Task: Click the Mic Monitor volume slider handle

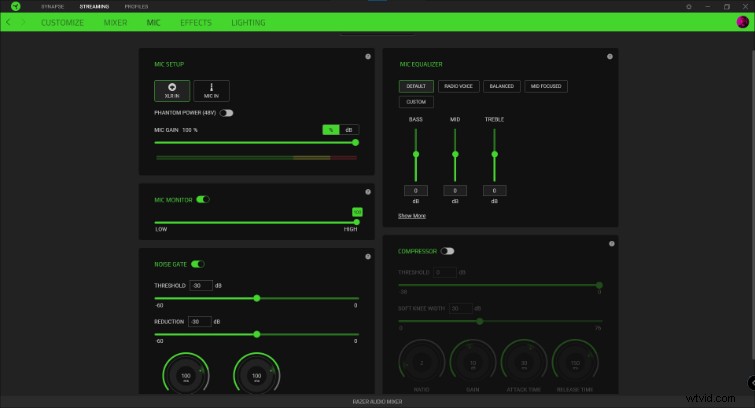Action: [357, 222]
